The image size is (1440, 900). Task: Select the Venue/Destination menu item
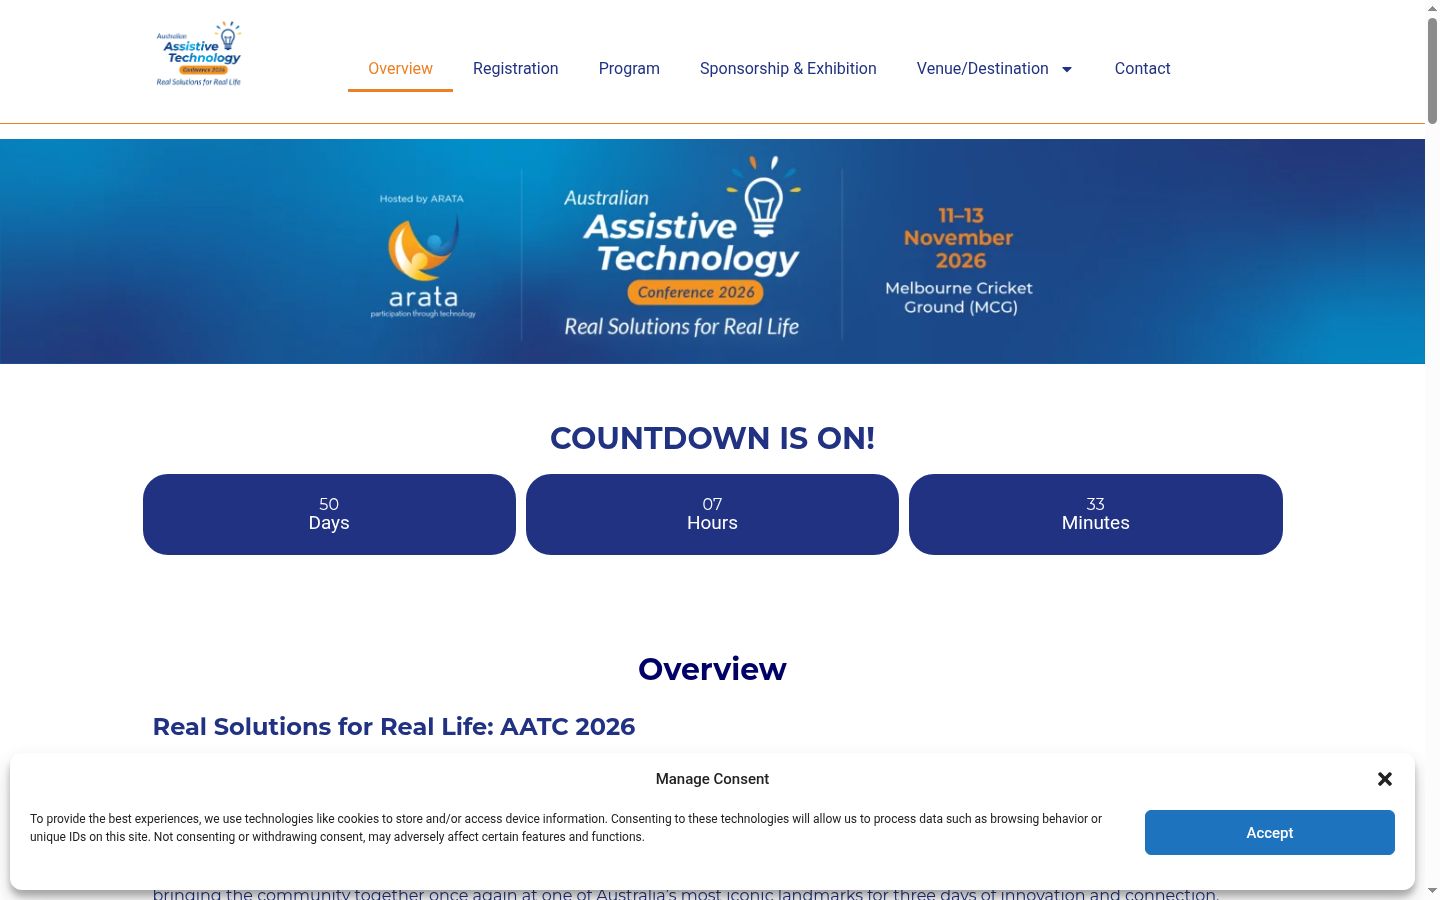point(983,68)
